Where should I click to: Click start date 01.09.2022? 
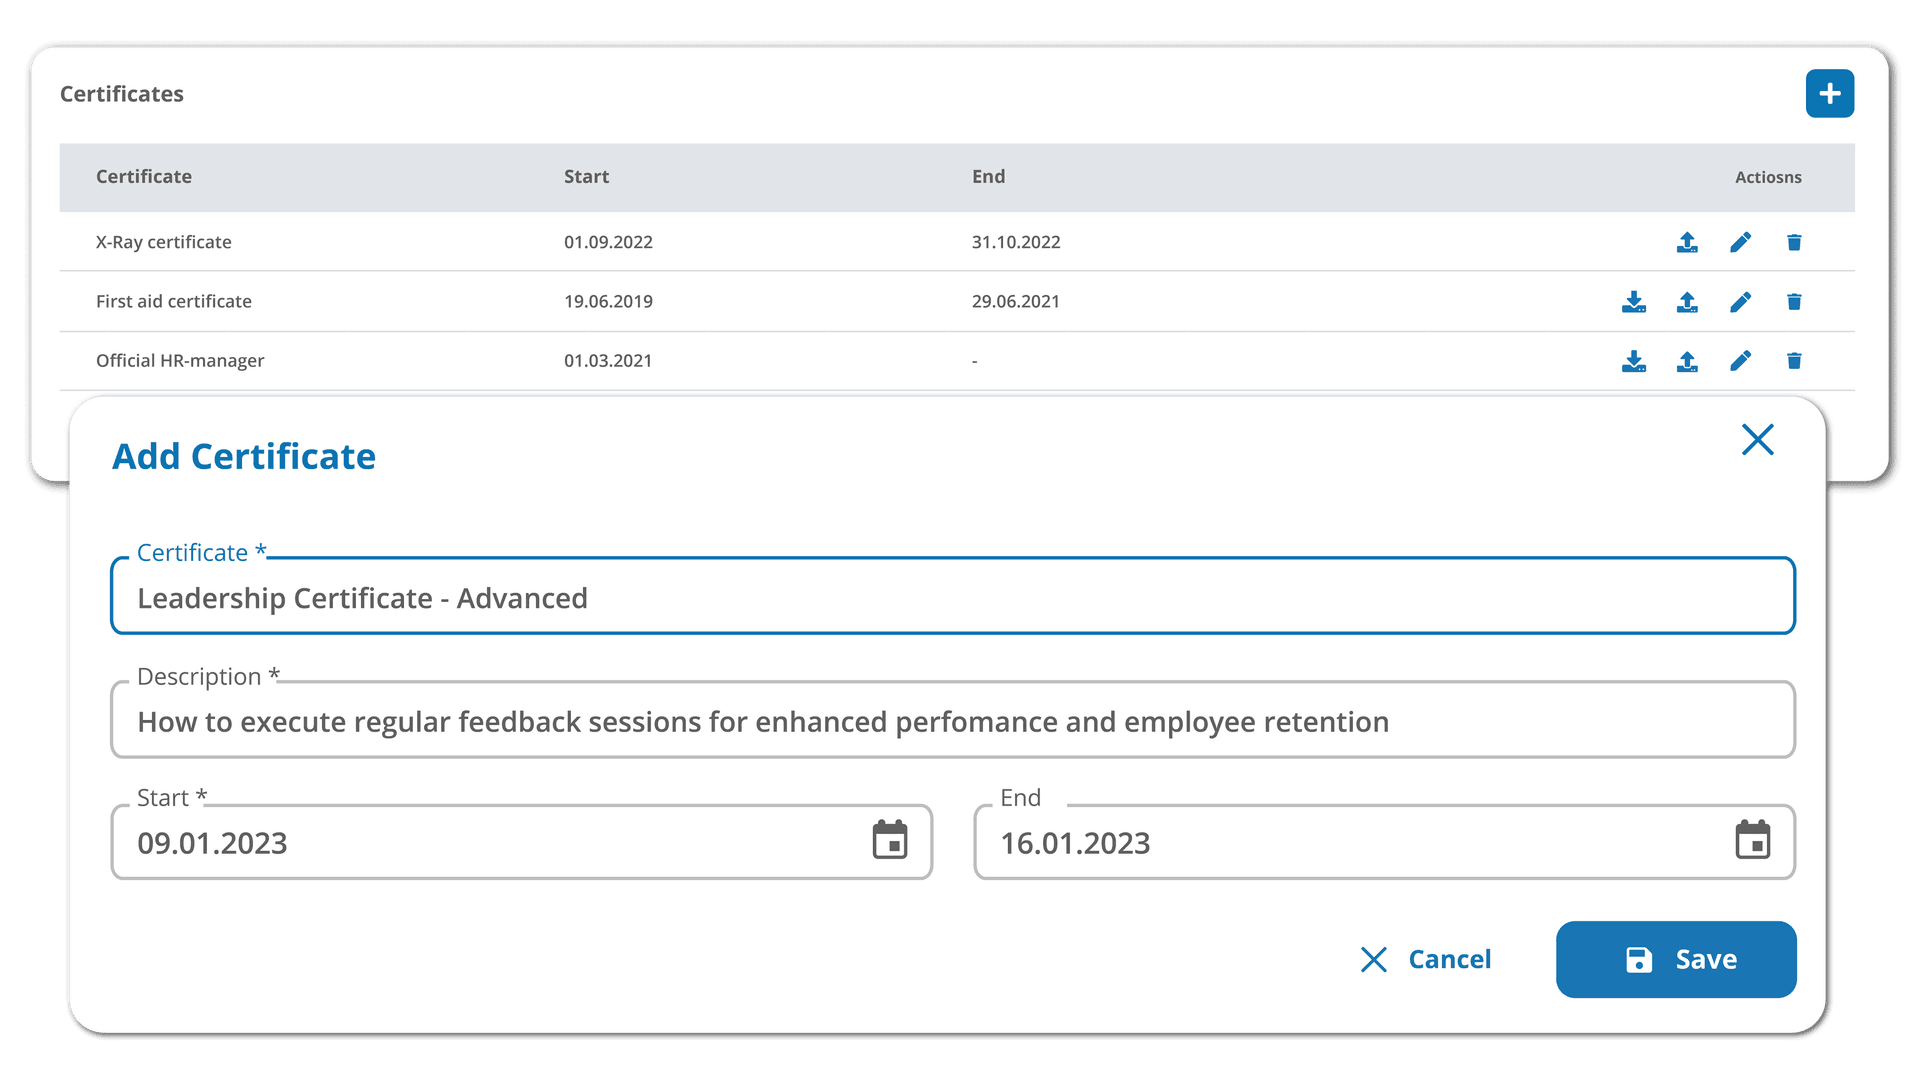[x=608, y=242]
